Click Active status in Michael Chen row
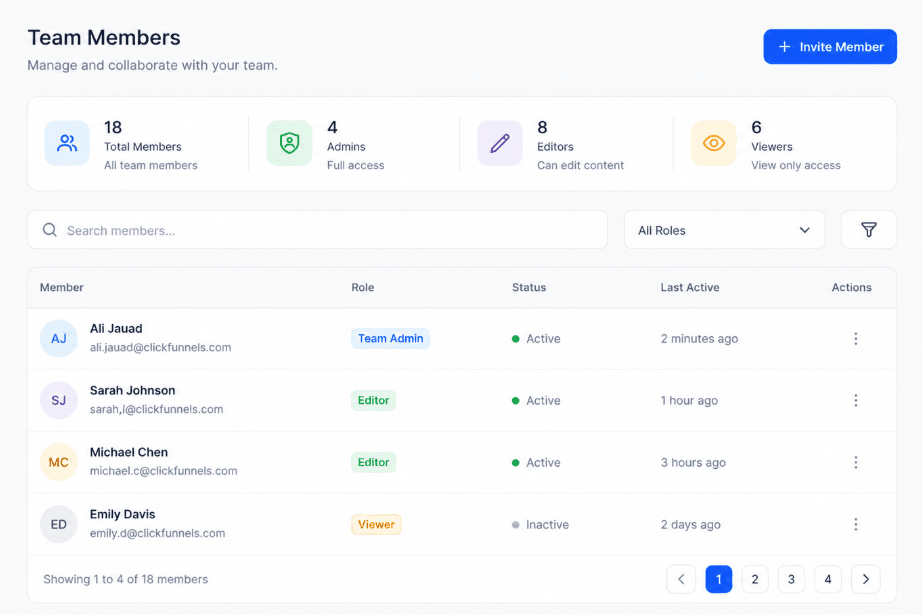923x615 pixels. click(536, 462)
